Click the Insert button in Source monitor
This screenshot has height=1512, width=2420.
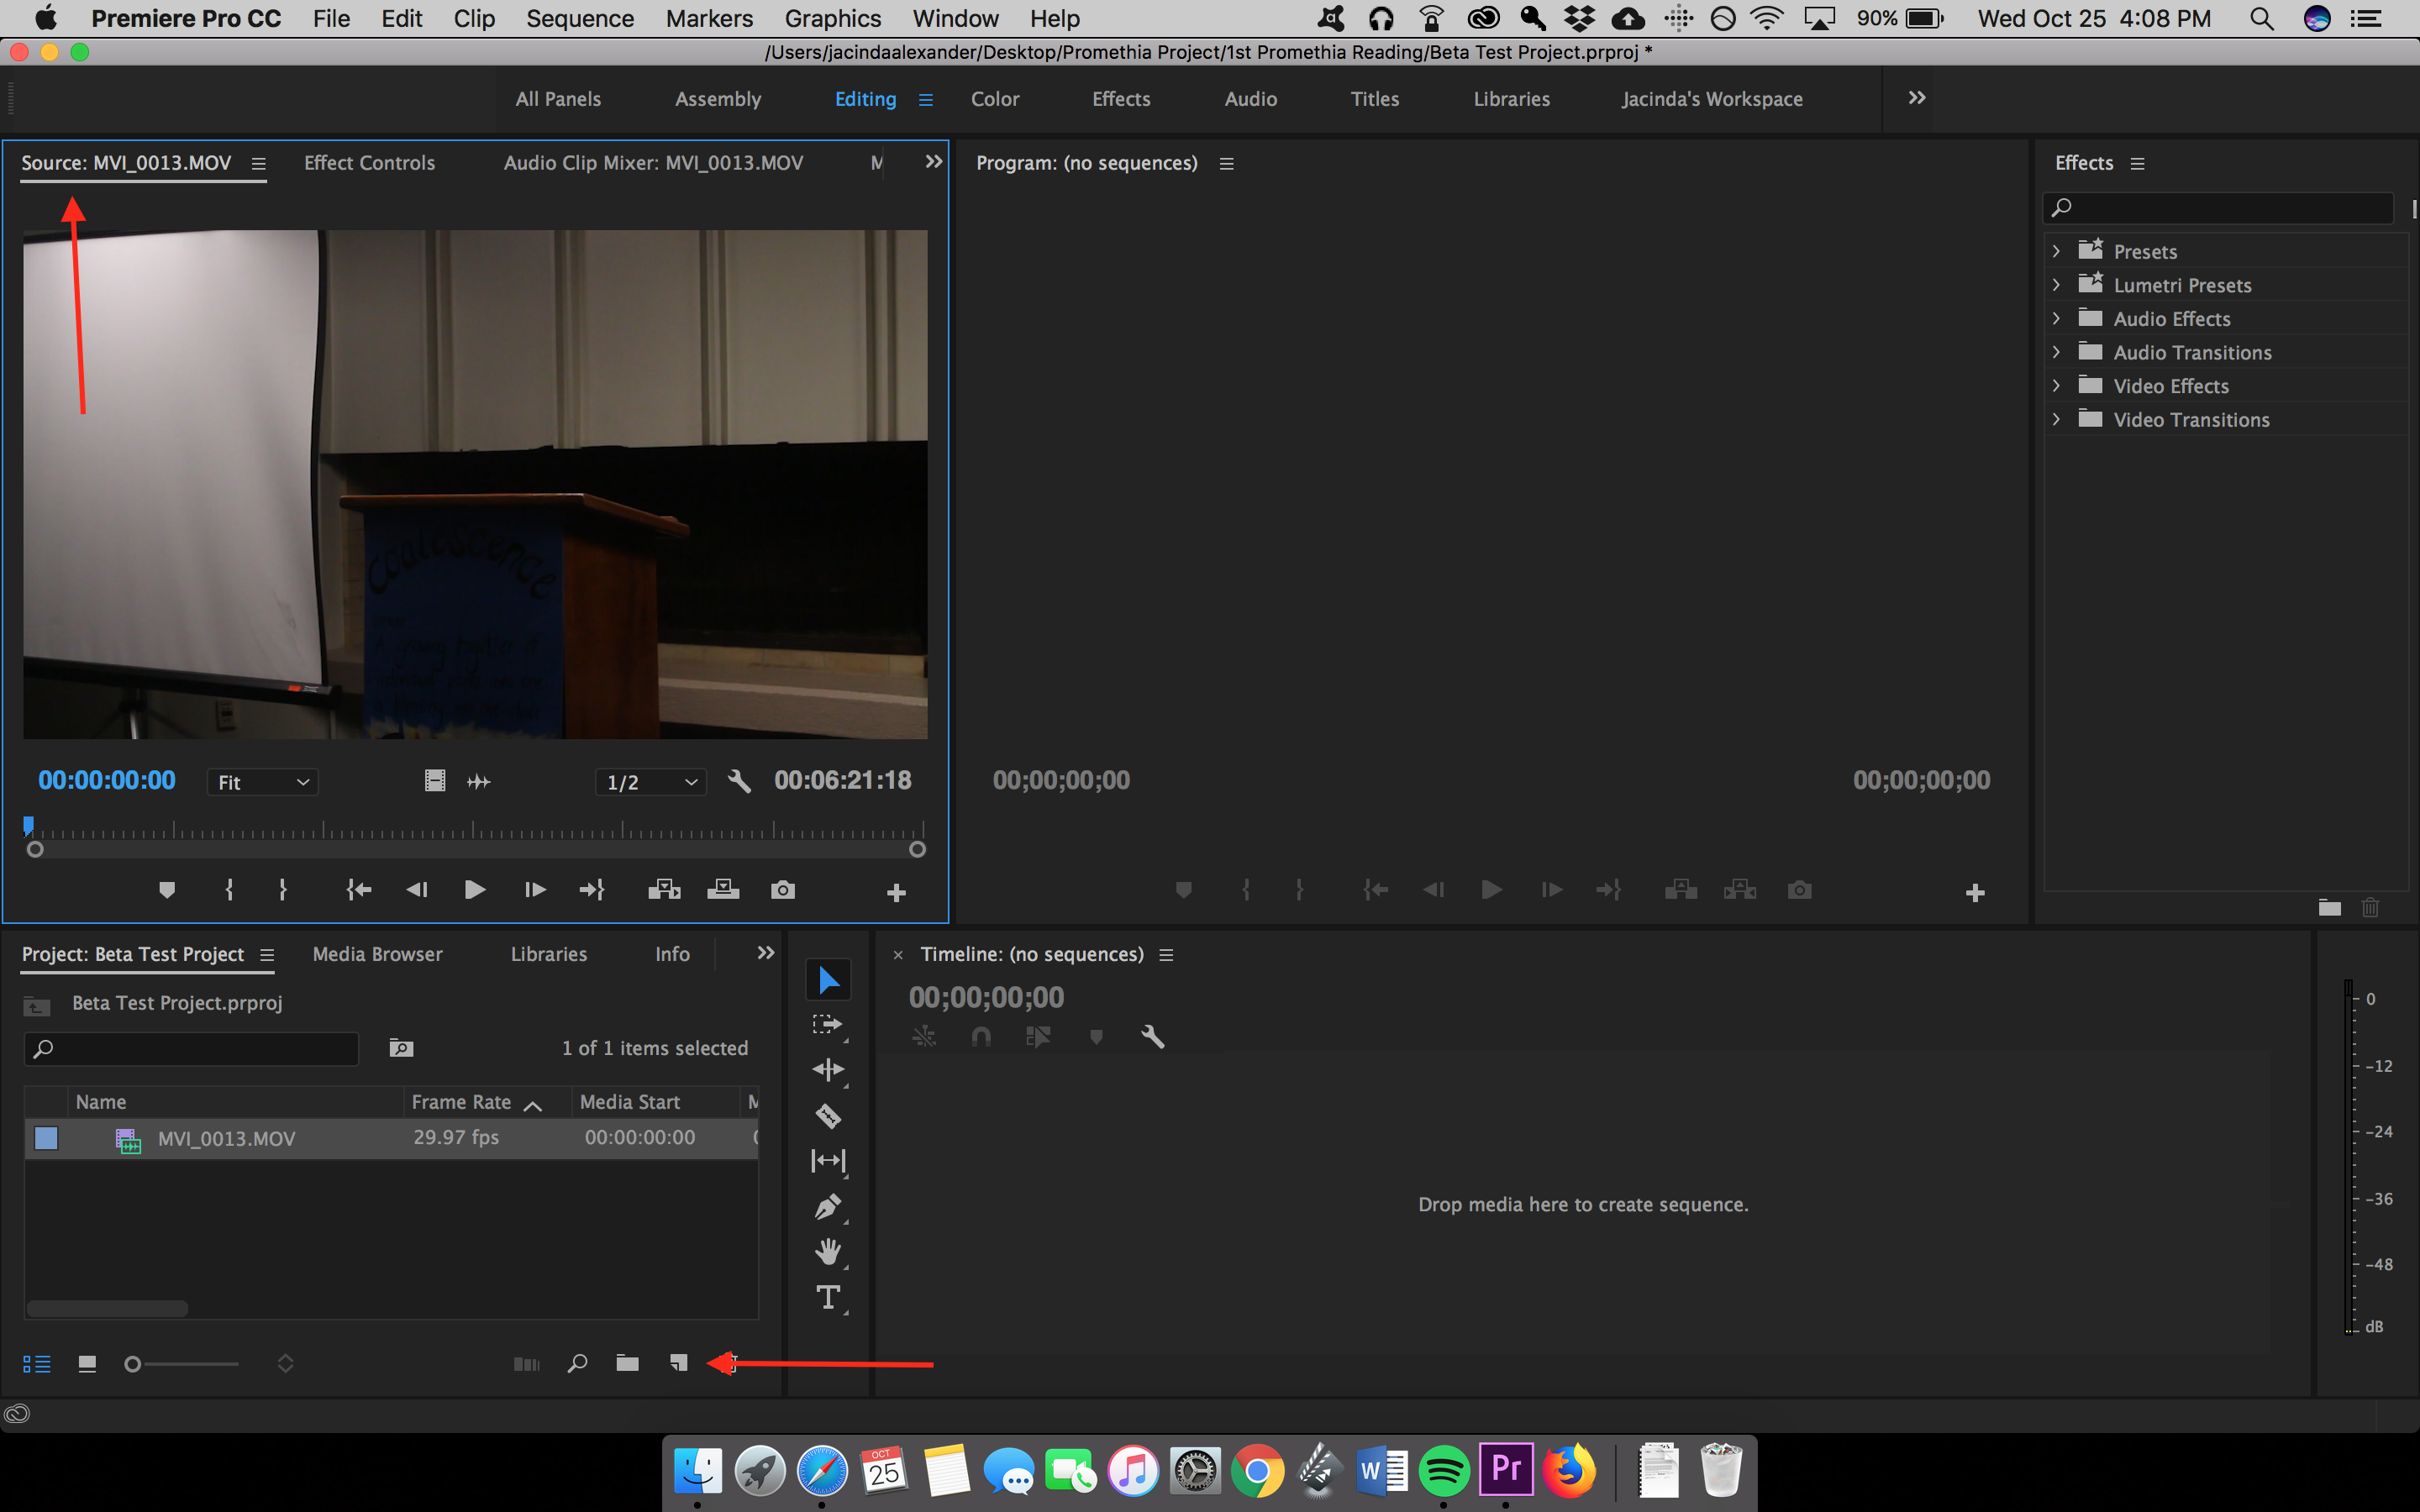pos(664,890)
